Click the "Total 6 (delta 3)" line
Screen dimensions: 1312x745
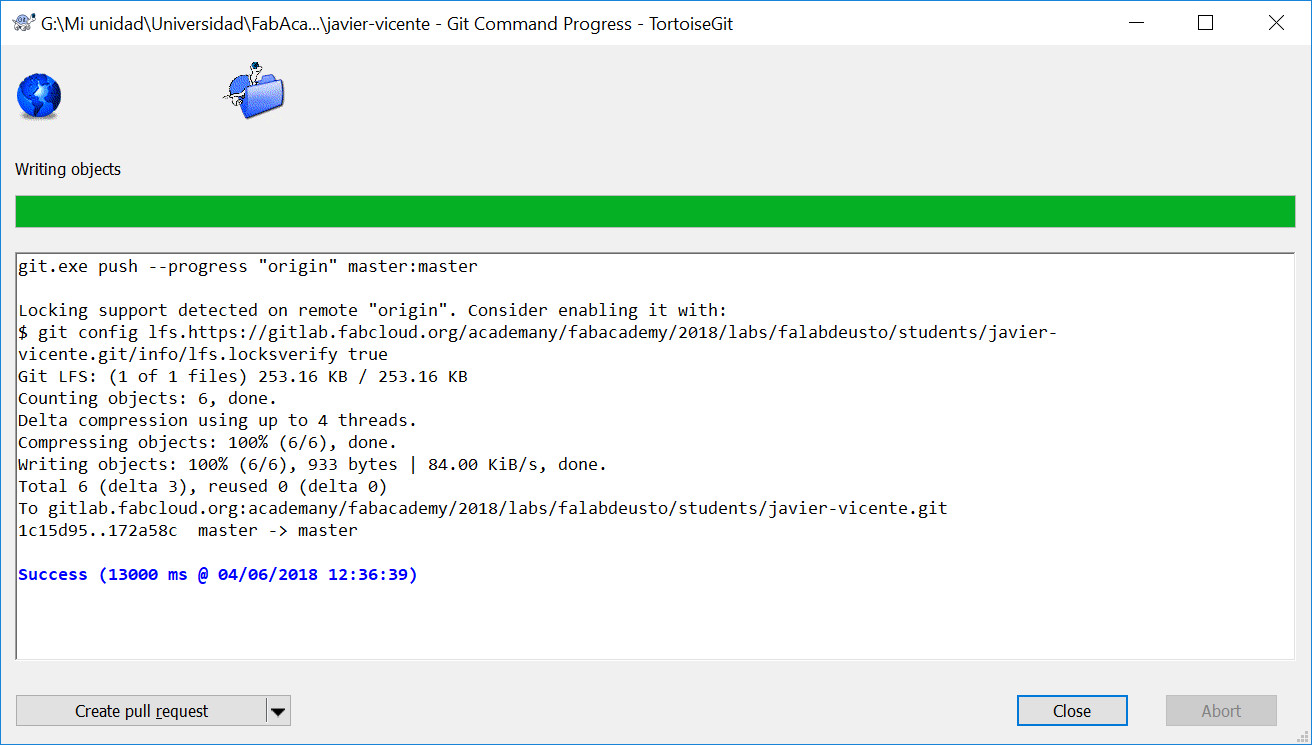[x=203, y=486]
